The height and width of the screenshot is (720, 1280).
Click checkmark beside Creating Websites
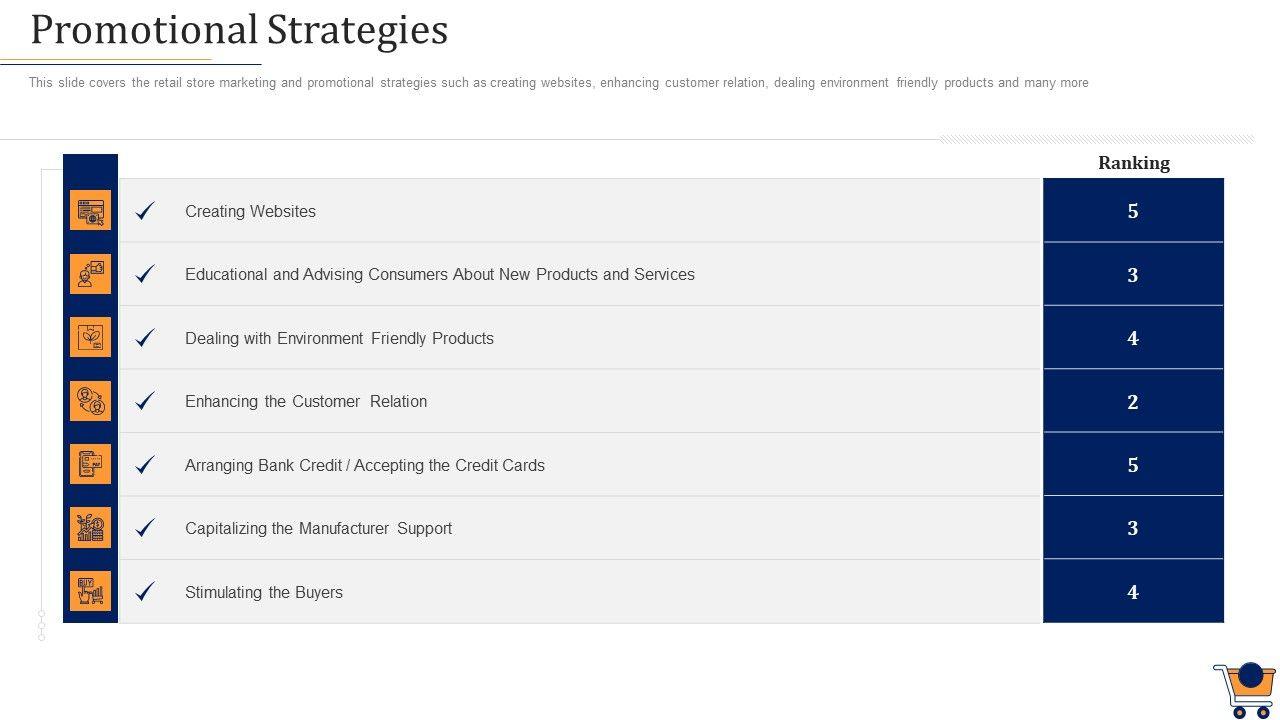tap(146, 211)
